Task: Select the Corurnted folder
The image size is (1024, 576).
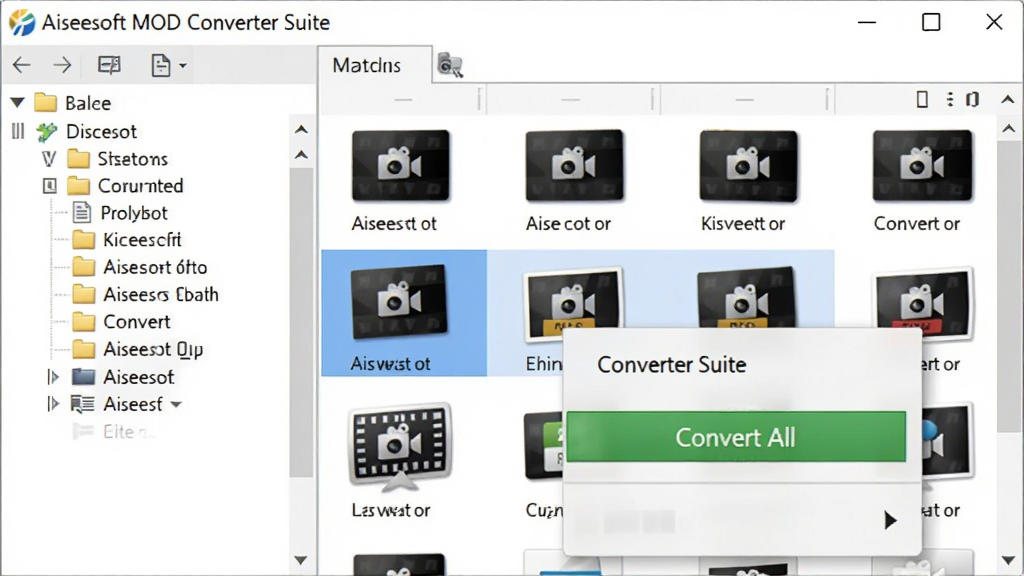Action: [x=125, y=186]
